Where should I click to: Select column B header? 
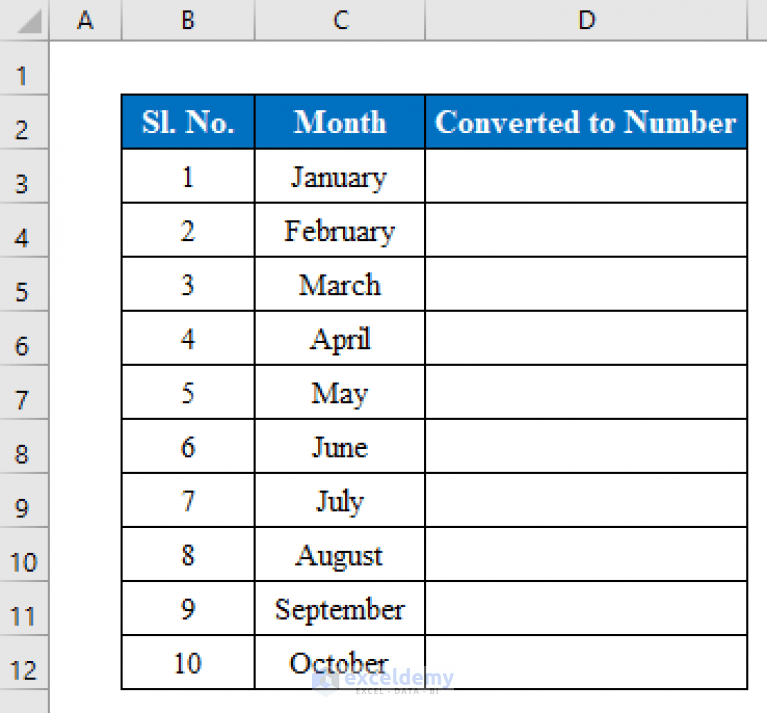188,20
